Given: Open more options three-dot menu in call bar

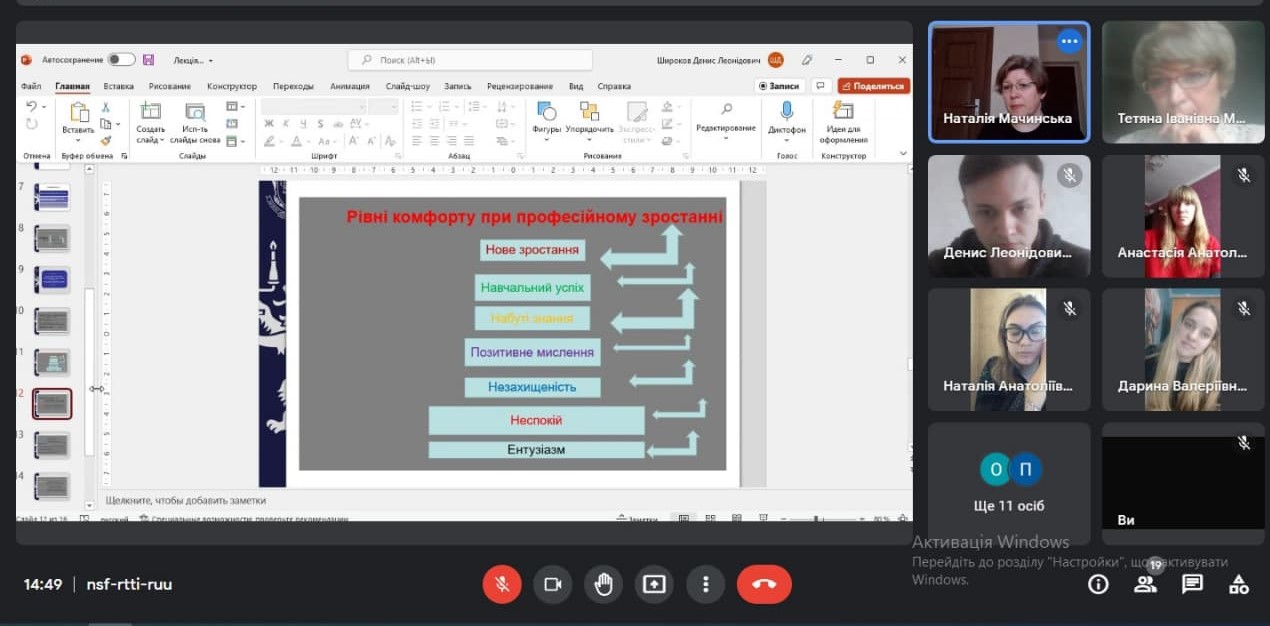Looking at the screenshot, I should click(x=706, y=584).
